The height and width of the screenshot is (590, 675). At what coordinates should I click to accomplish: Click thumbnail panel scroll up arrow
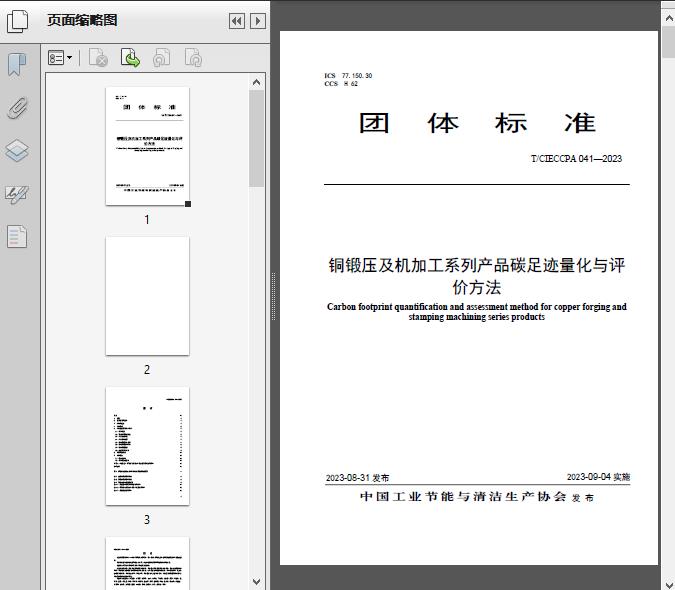(x=257, y=82)
